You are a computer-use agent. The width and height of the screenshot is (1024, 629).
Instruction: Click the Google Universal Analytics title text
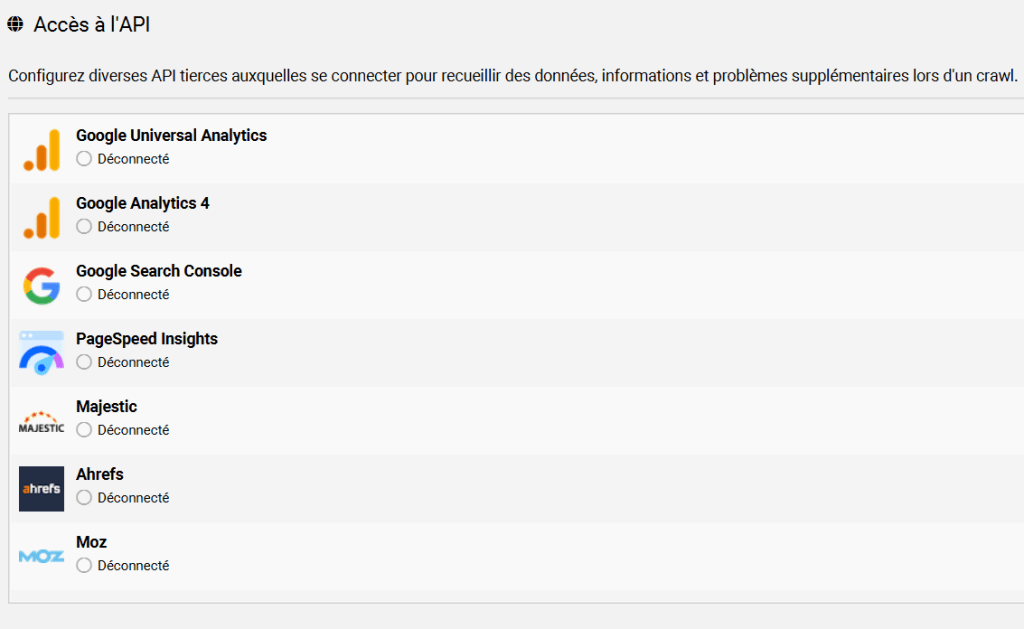[172, 135]
